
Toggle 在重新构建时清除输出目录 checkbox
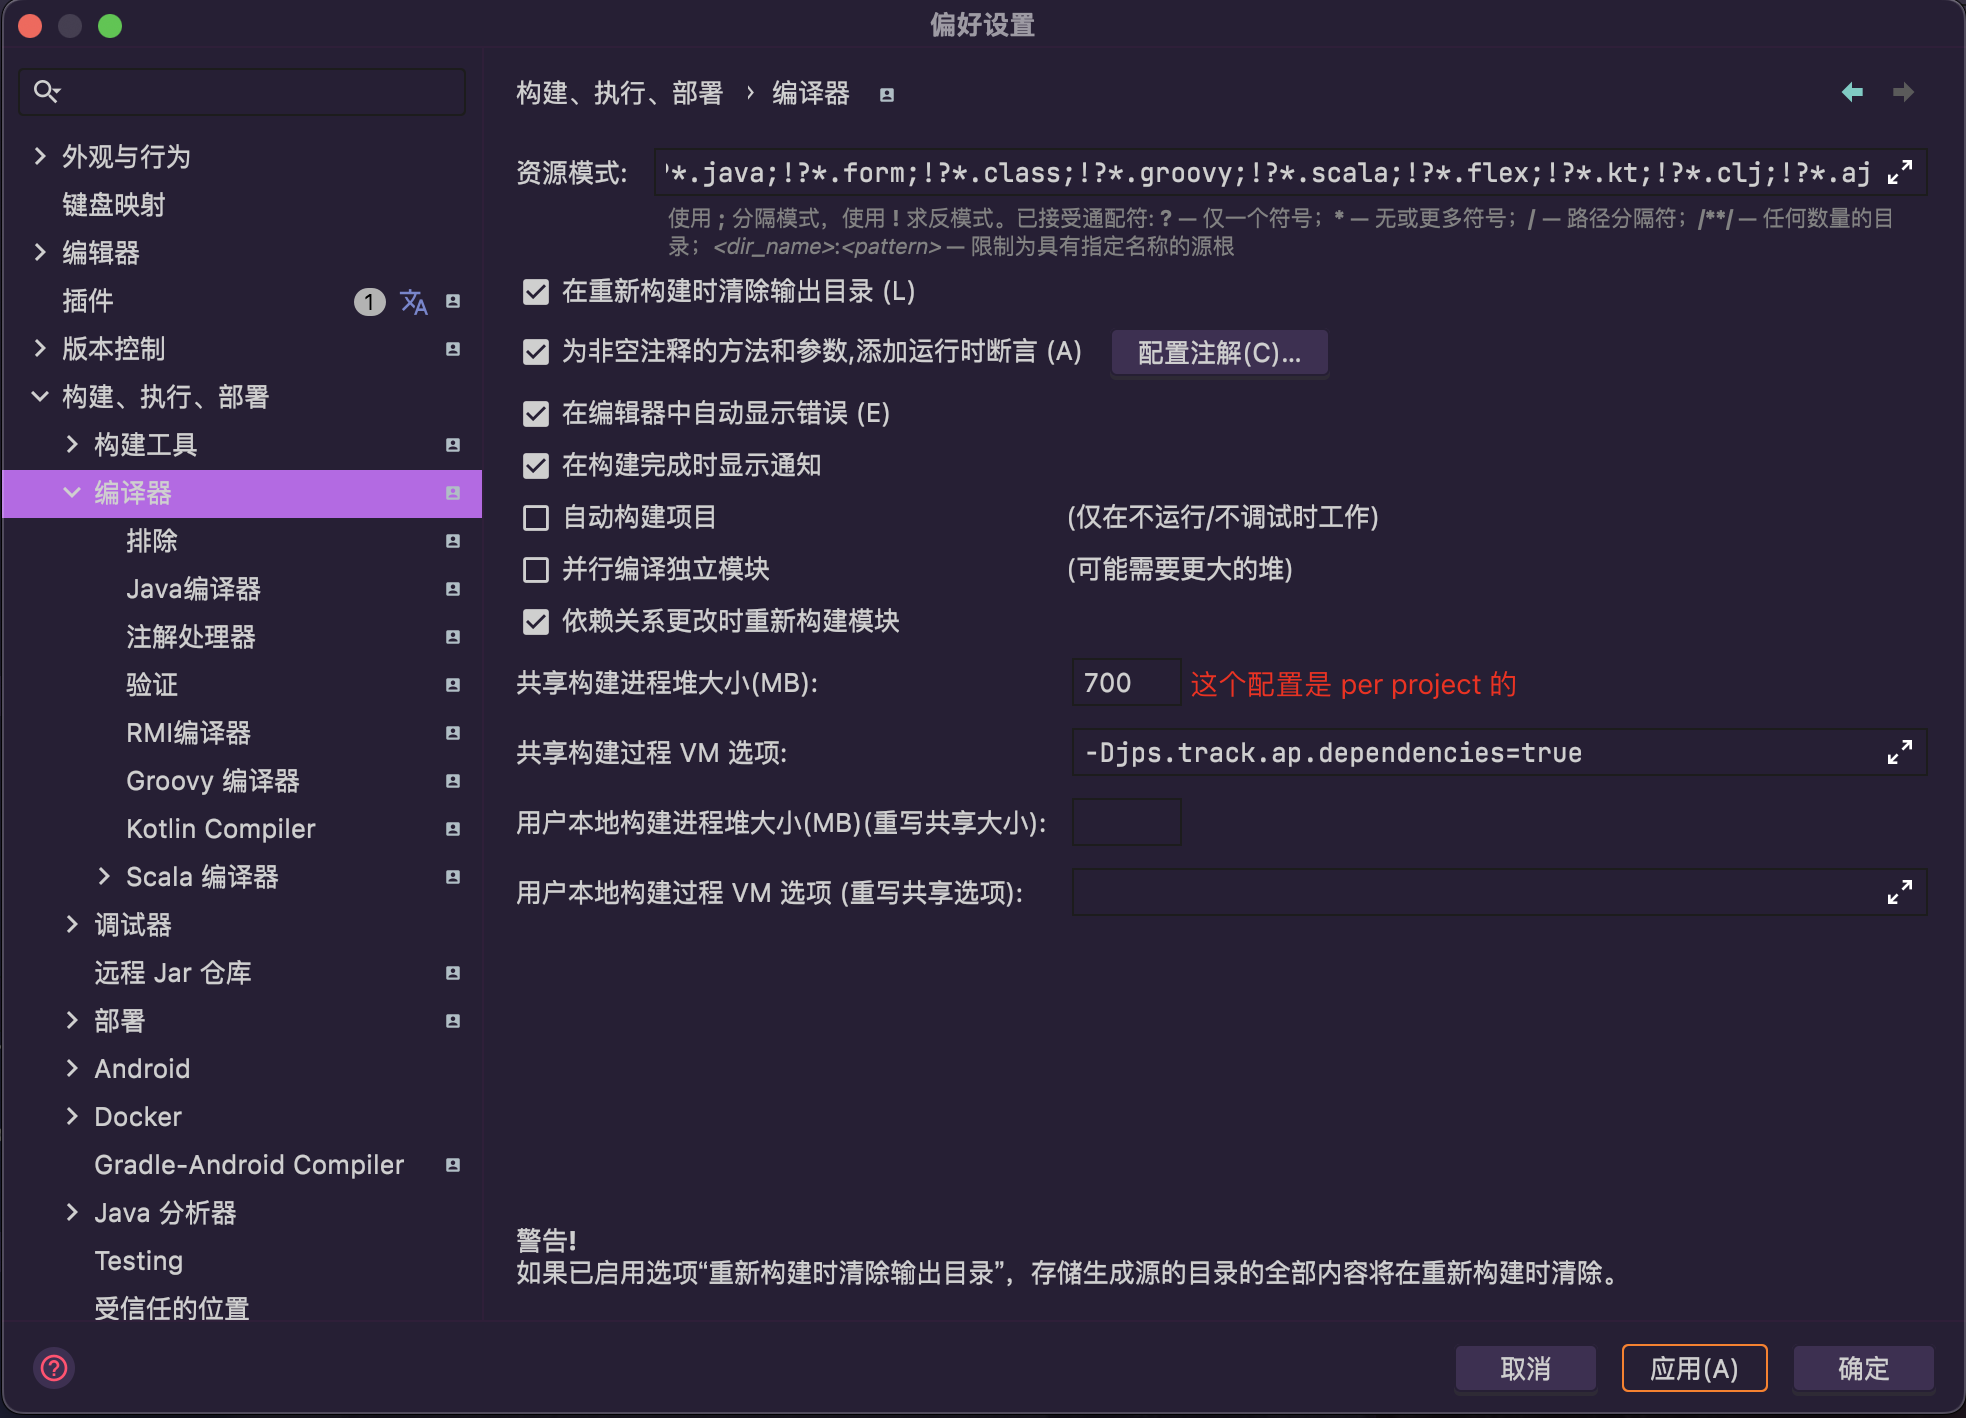[533, 295]
